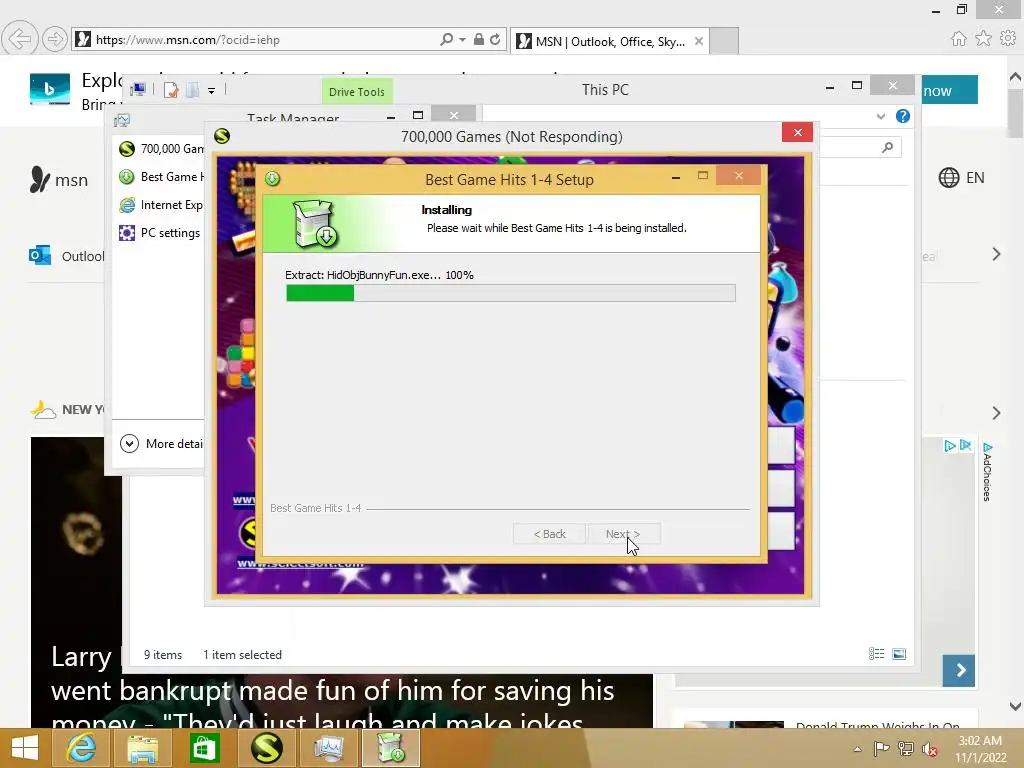This screenshot has height=768, width=1024.
Task: Click the Properties quick access icon in This PC
Action: coord(171,90)
